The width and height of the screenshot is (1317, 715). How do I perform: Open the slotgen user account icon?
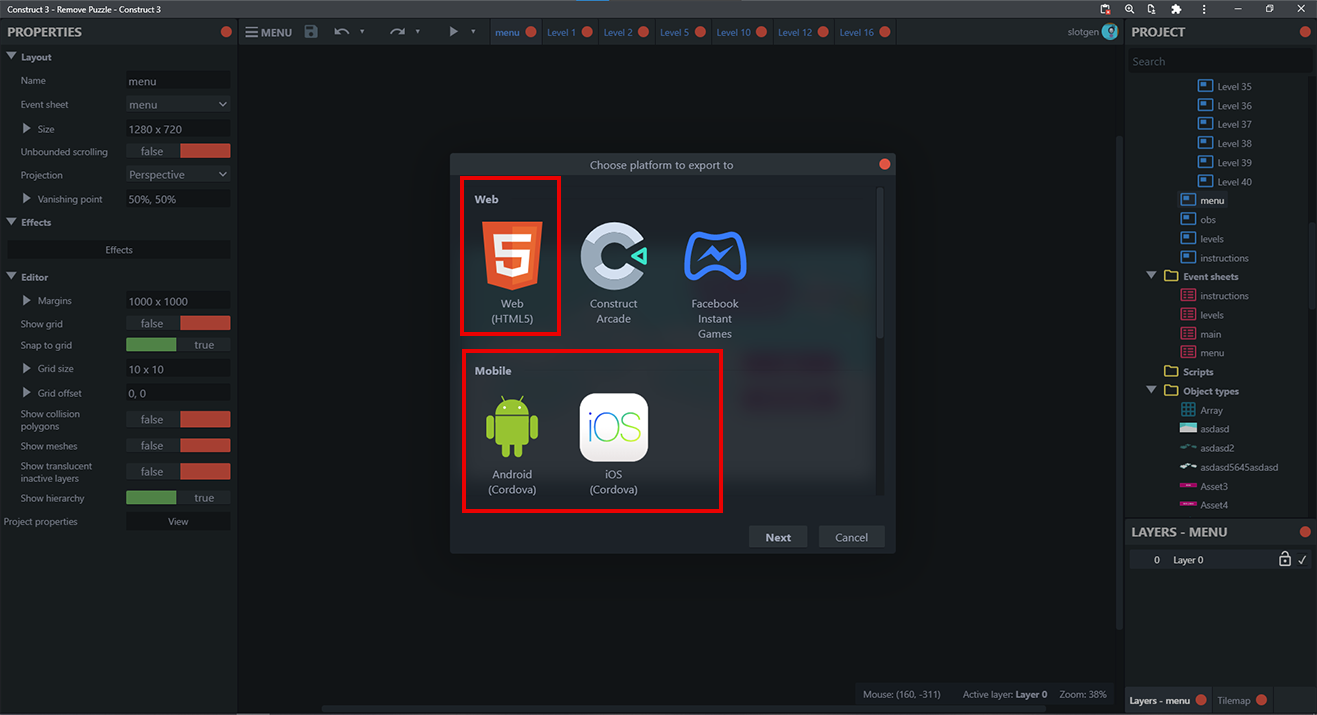coord(1109,32)
